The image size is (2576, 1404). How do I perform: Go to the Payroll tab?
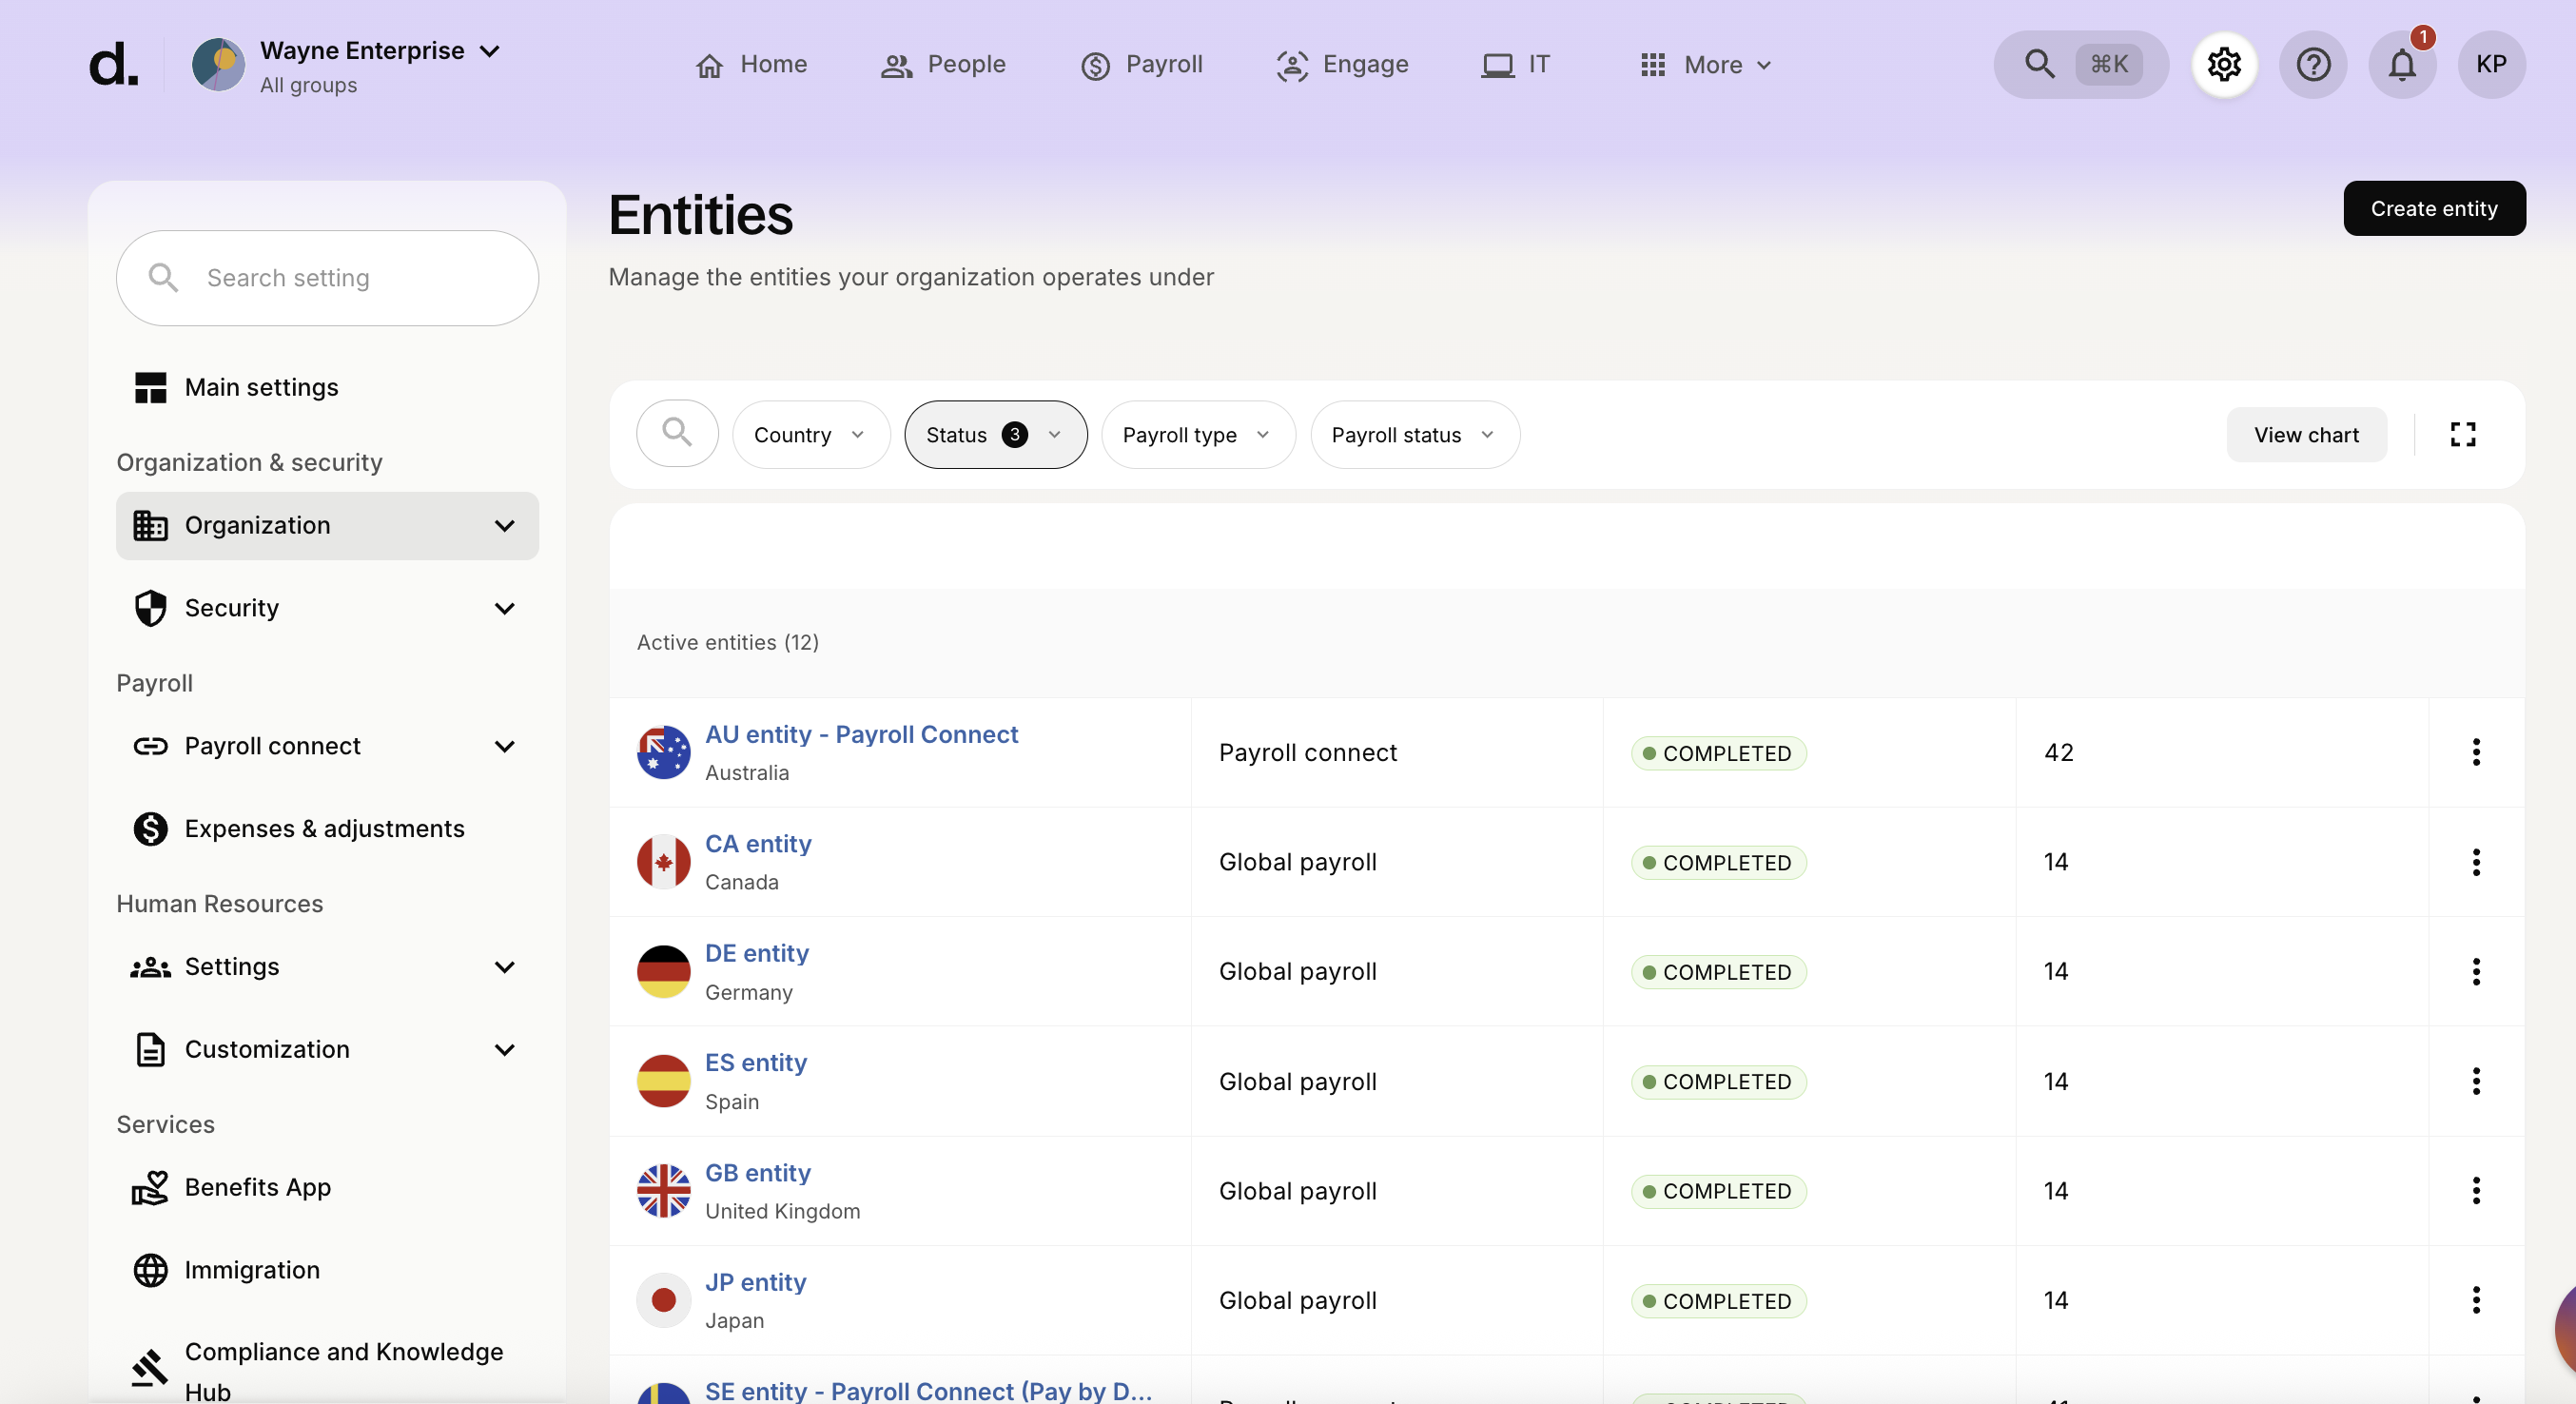(1142, 65)
